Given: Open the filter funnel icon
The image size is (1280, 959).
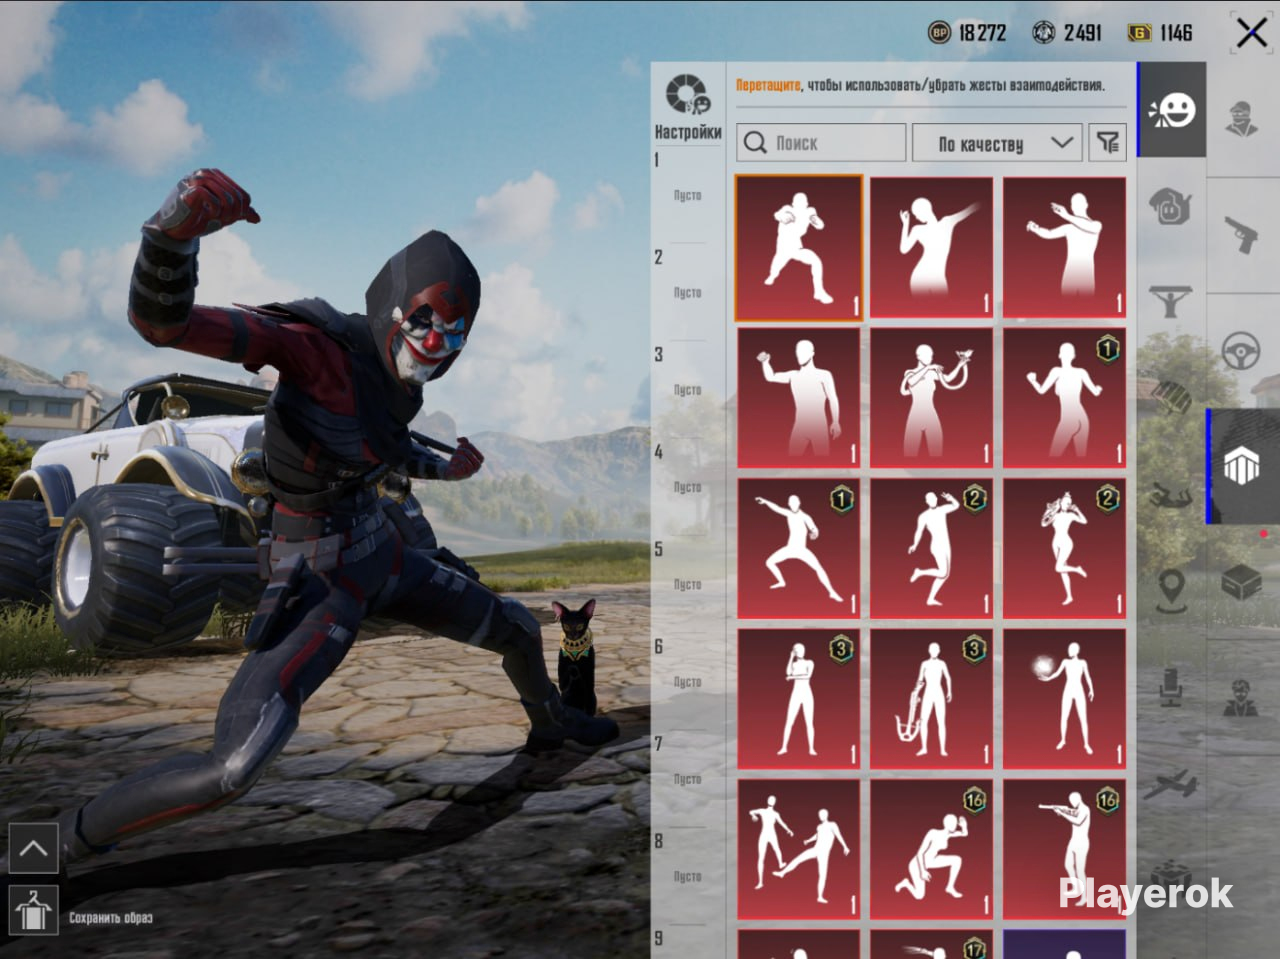Looking at the screenshot, I should coord(1108,143).
